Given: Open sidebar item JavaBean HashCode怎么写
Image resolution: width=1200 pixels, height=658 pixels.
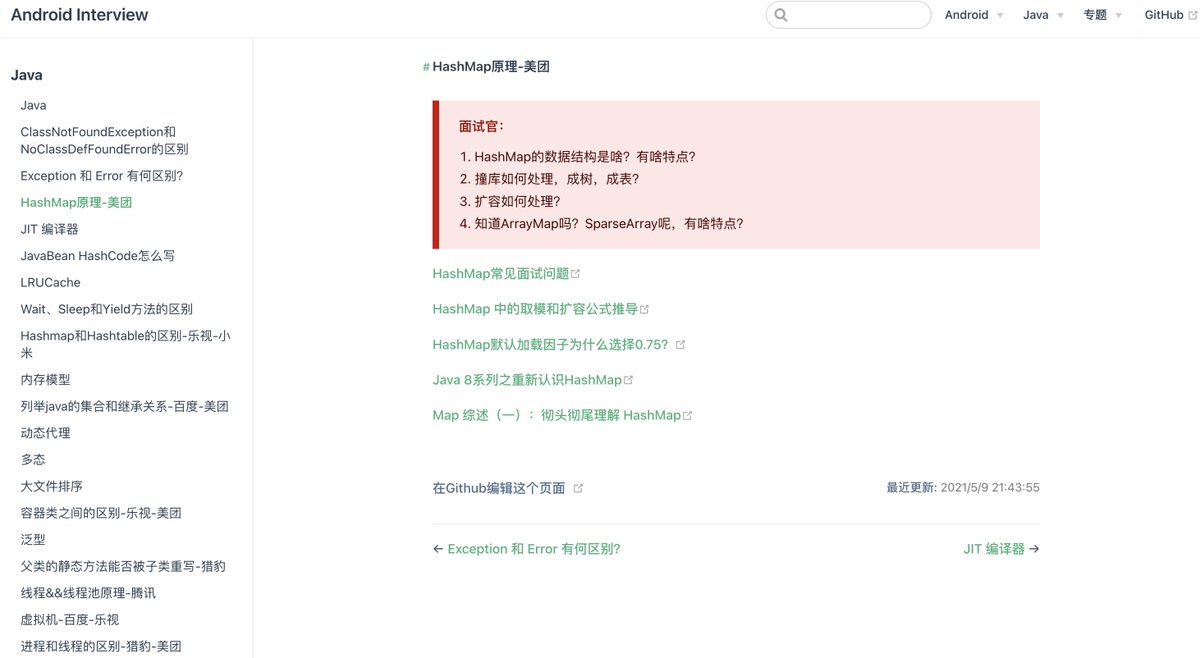Looking at the screenshot, I should [x=98, y=256].
